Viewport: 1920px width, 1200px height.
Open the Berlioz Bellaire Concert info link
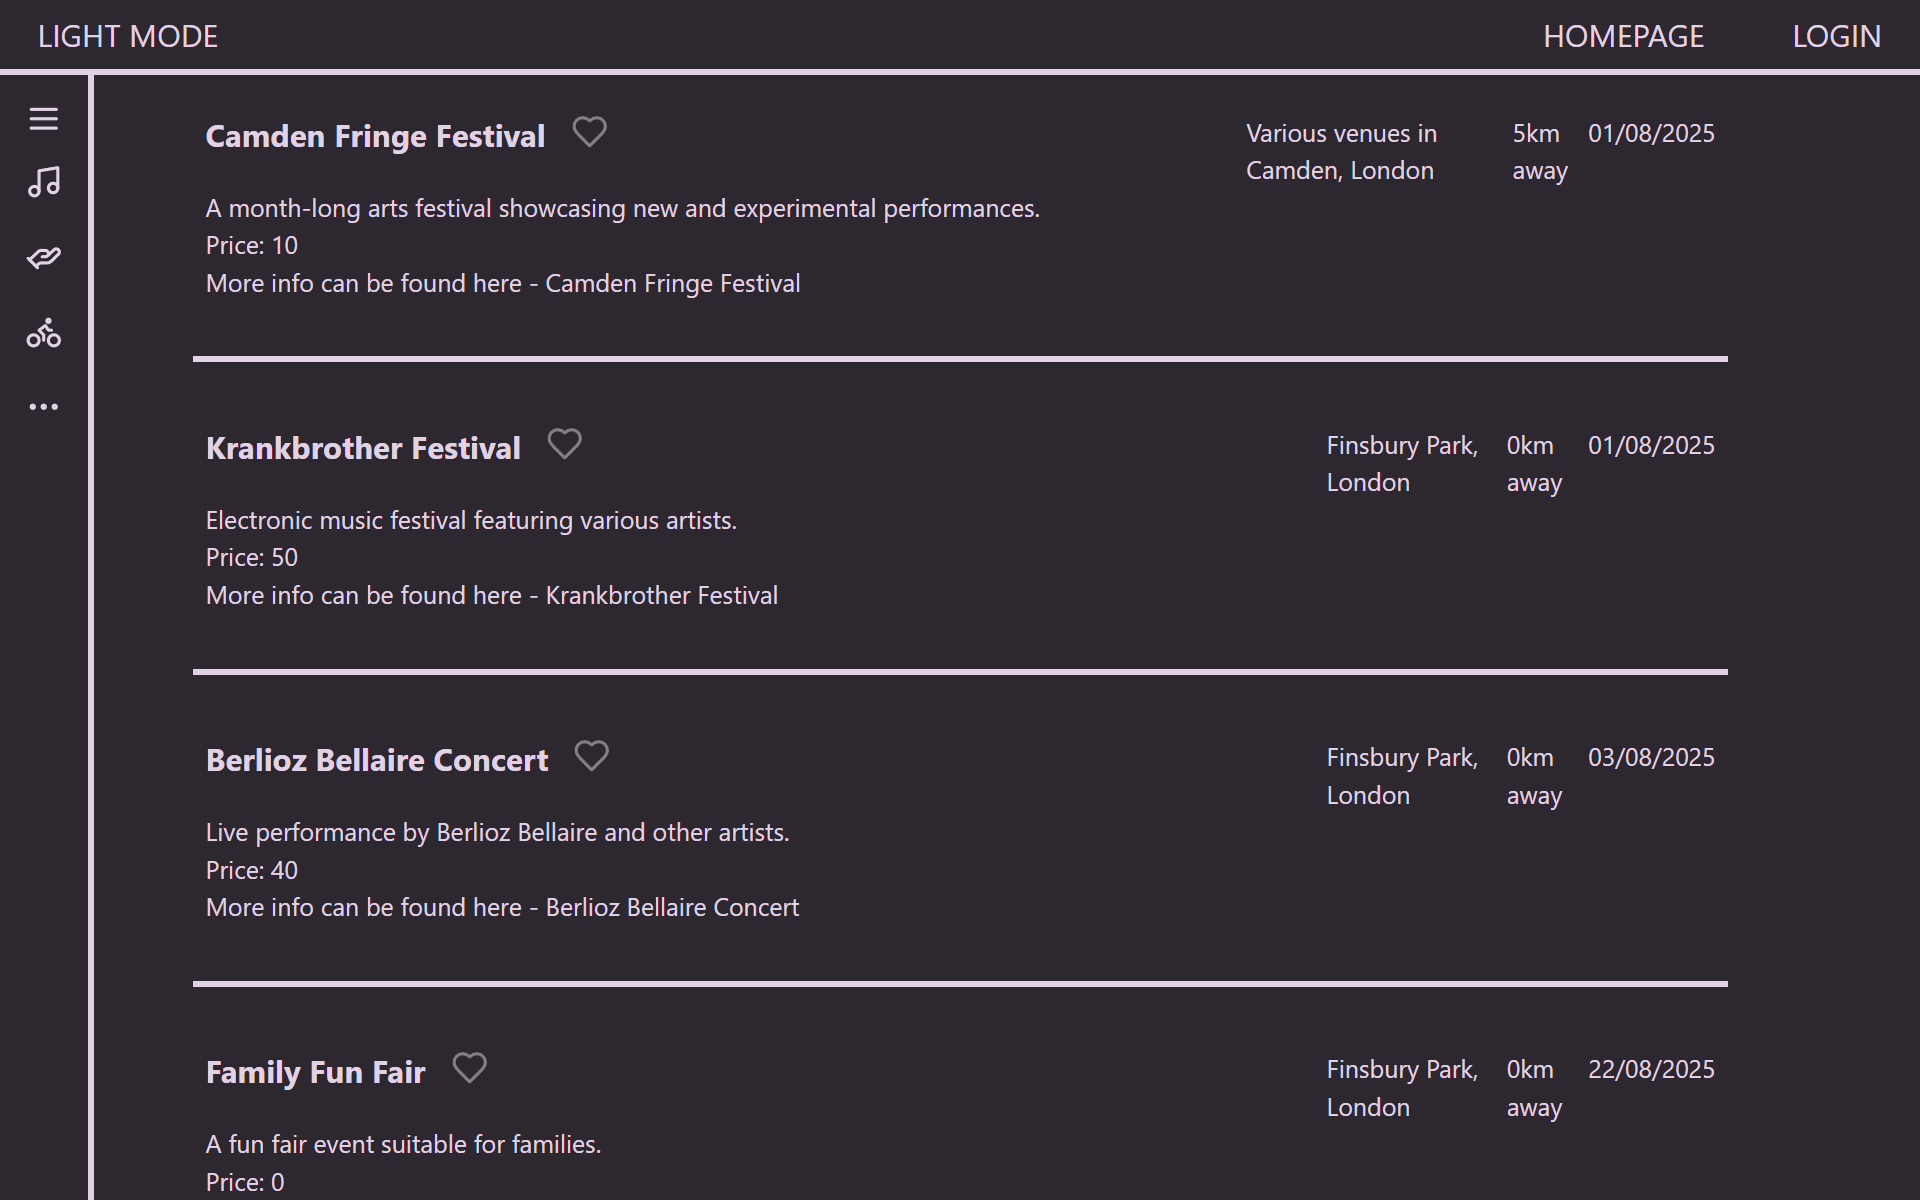pyautogui.click(x=672, y=908)
